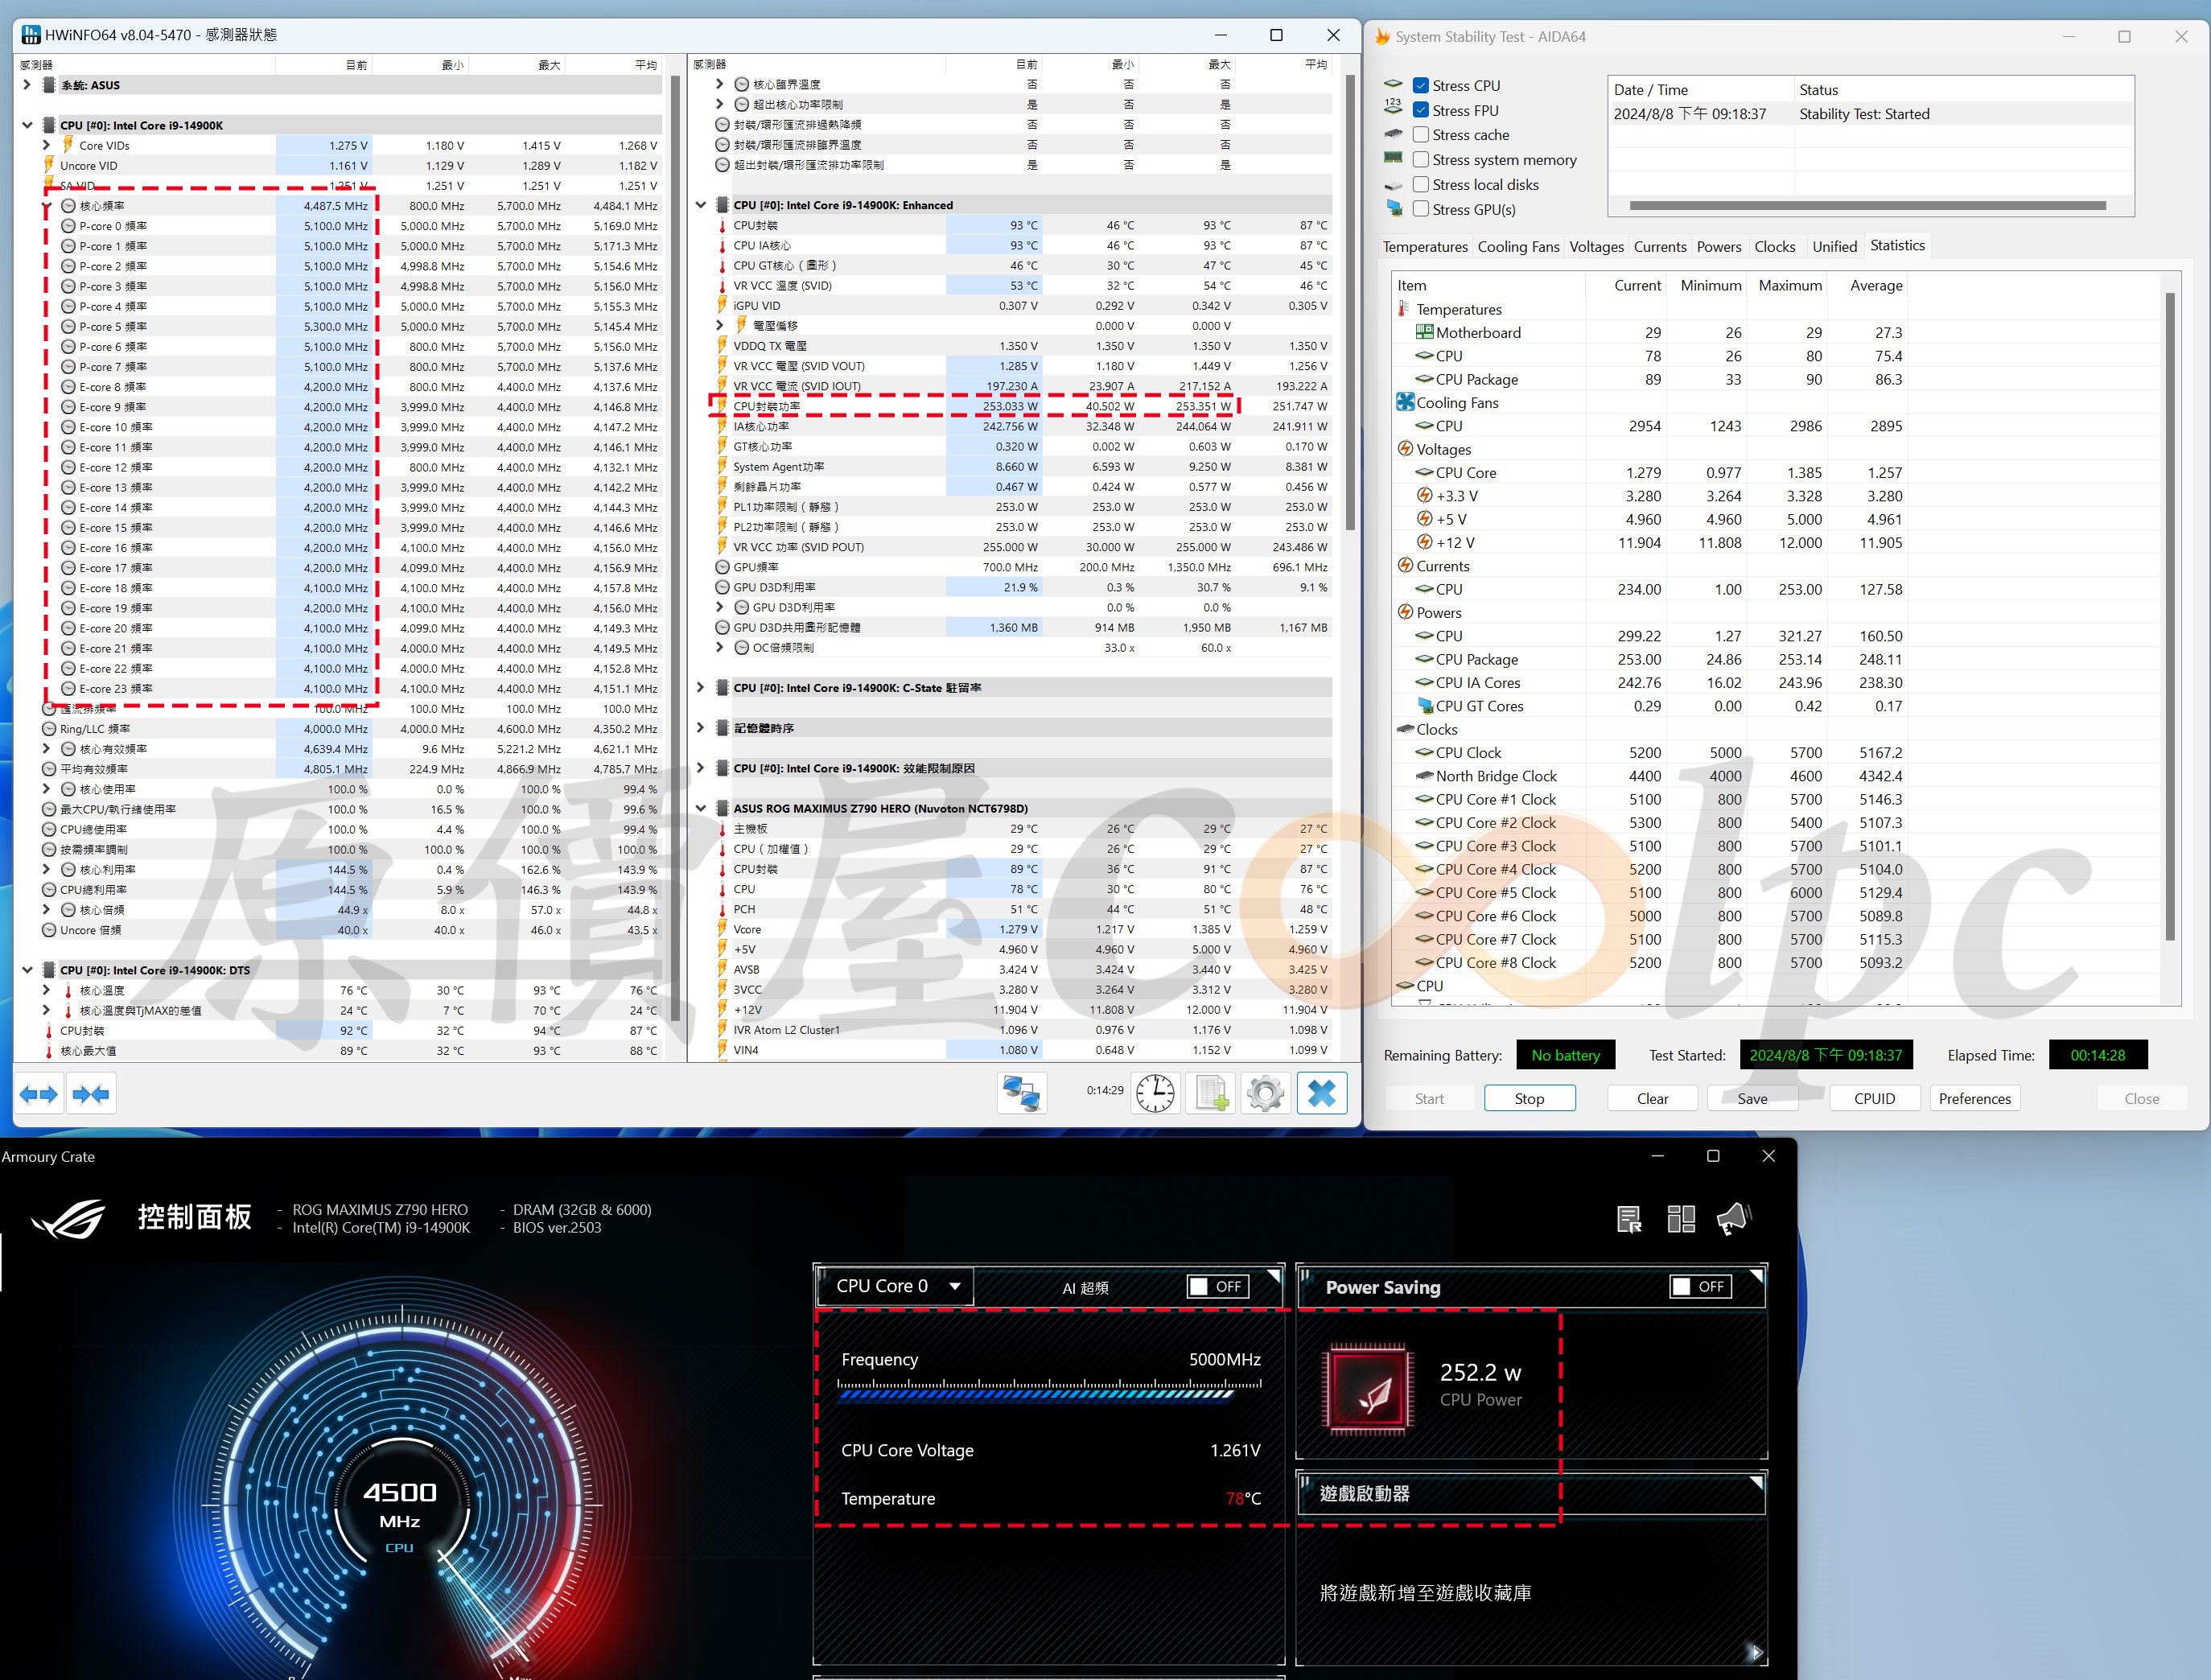
Task: Open Statistics tab in AIDA64
Action: tap(1897, 246)
